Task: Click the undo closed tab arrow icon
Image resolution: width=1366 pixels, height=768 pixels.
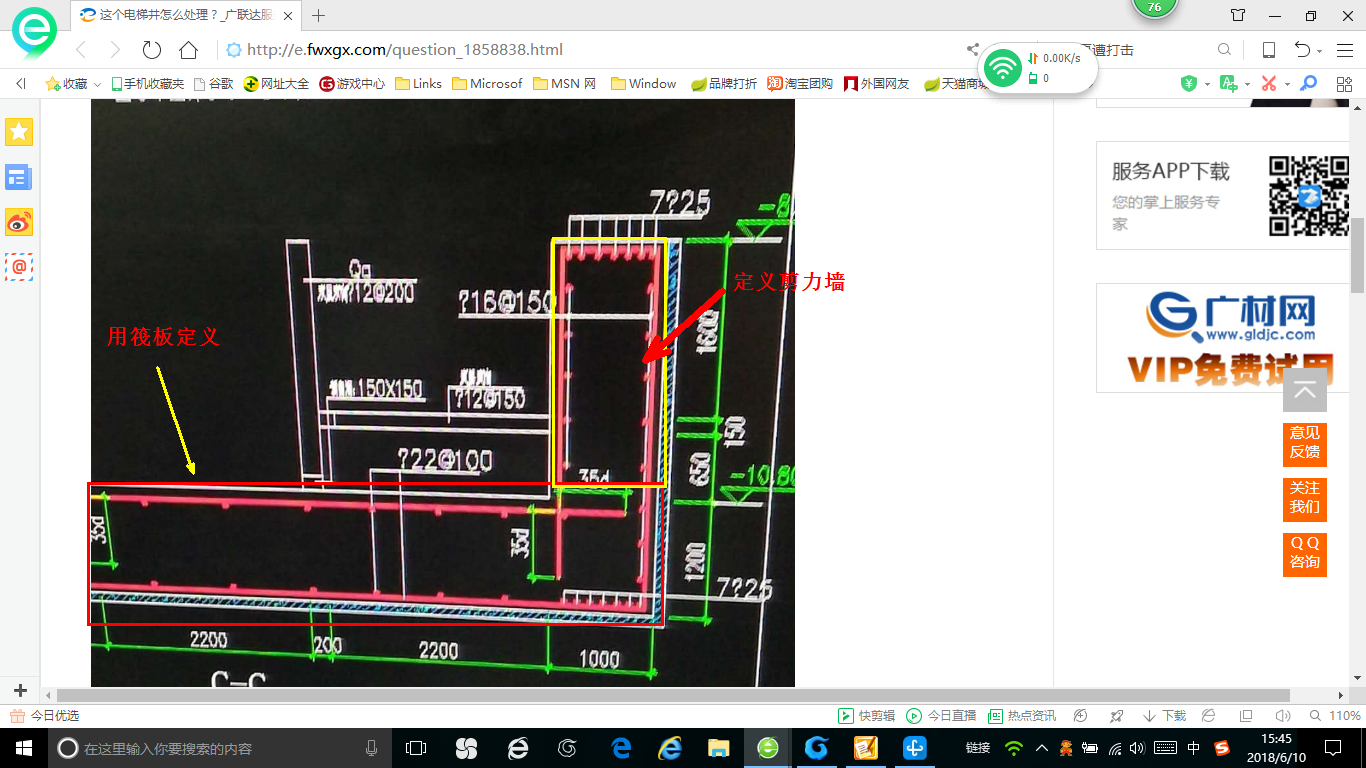Action: click(1303, 50)
